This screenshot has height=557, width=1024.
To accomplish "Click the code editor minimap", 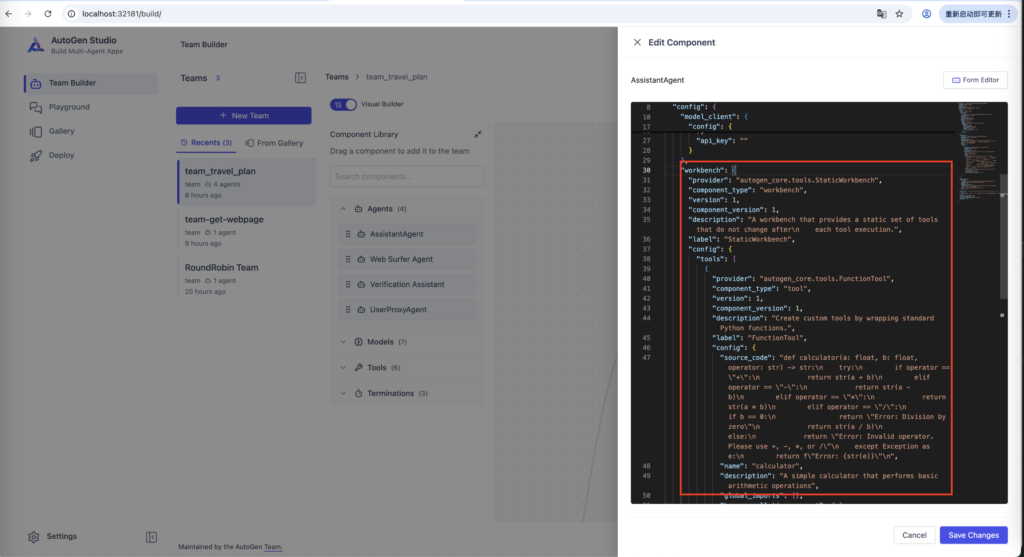I will [978, 150].
